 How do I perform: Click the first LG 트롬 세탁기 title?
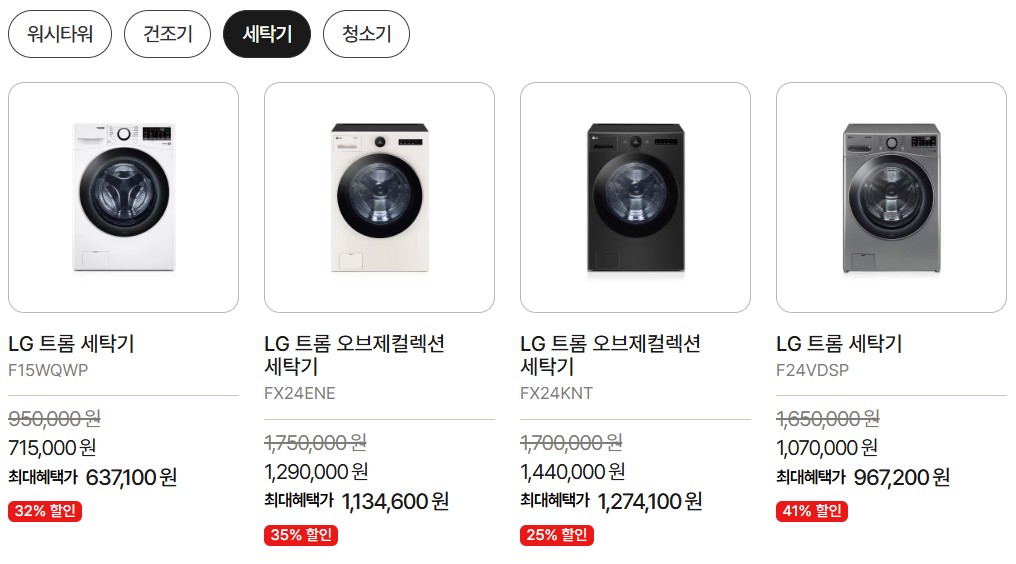pos(71,344)
